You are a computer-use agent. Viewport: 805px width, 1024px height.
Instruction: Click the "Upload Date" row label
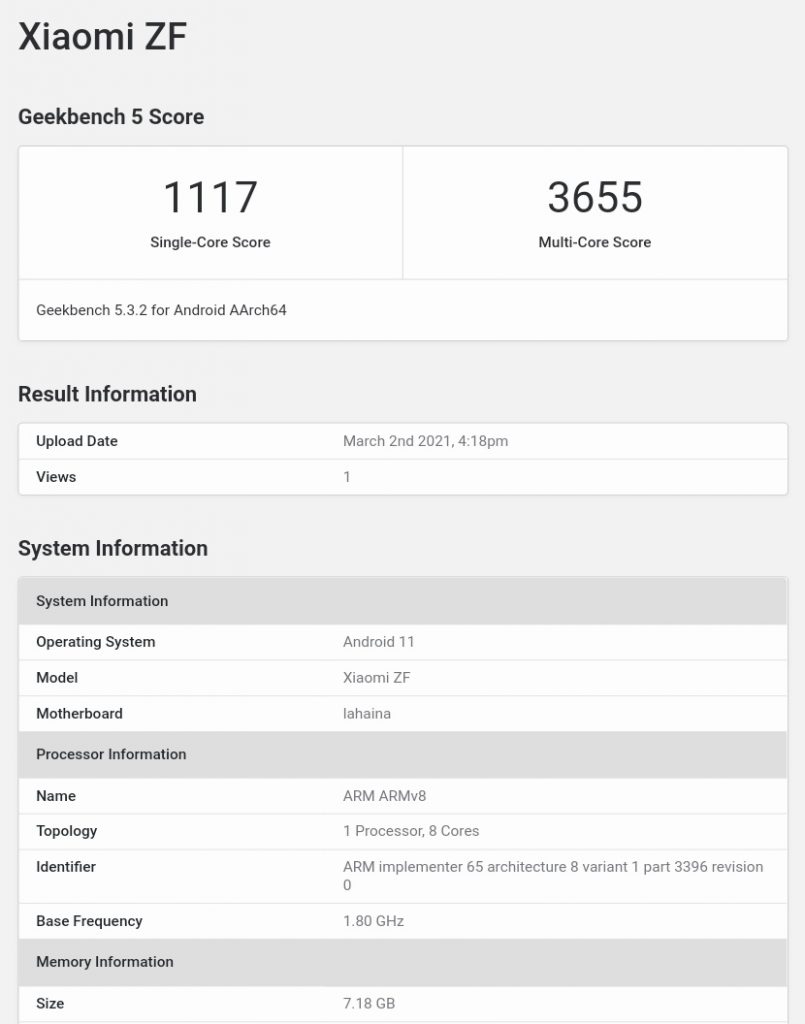(x=77, y=441)
